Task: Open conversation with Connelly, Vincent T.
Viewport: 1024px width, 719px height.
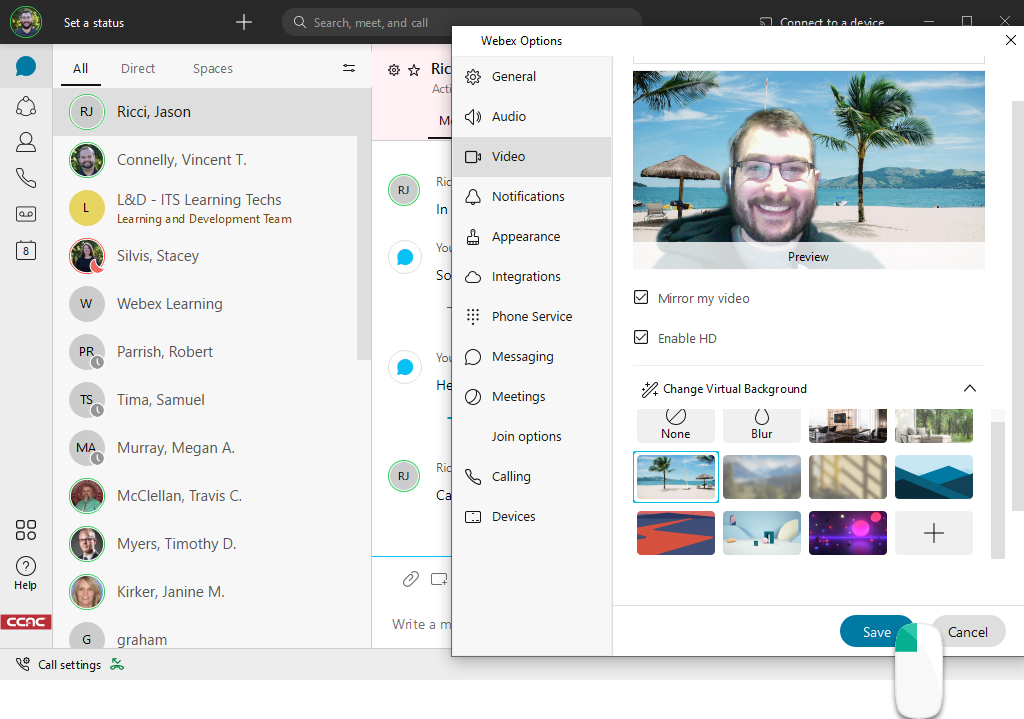Action: tap(205, 160)
